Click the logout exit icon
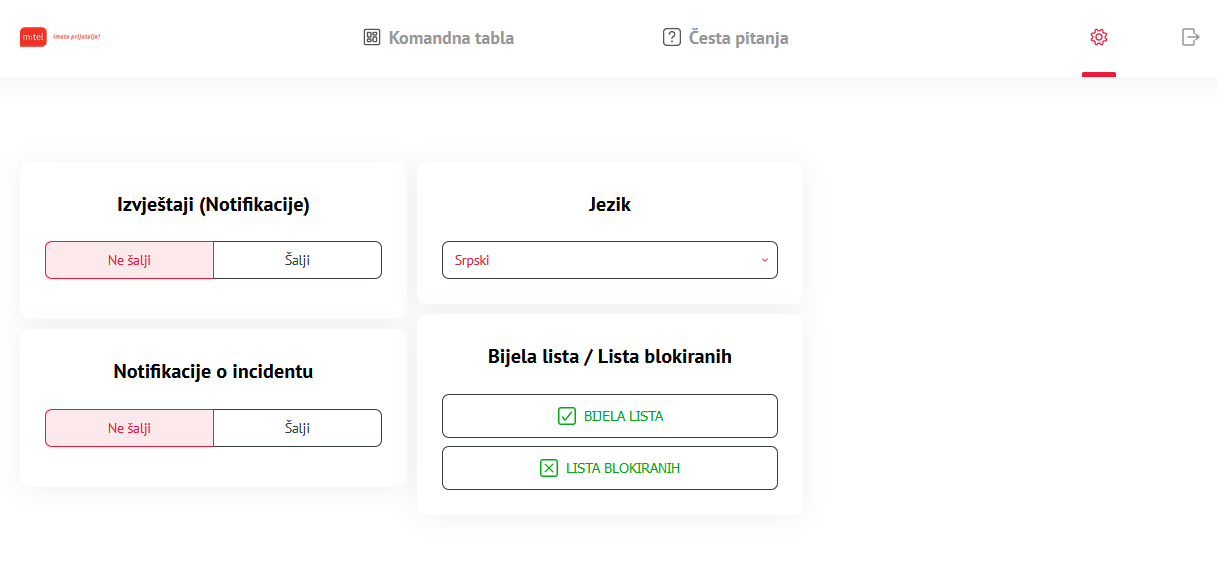 pyautogui.click(x=1190, y=37)
